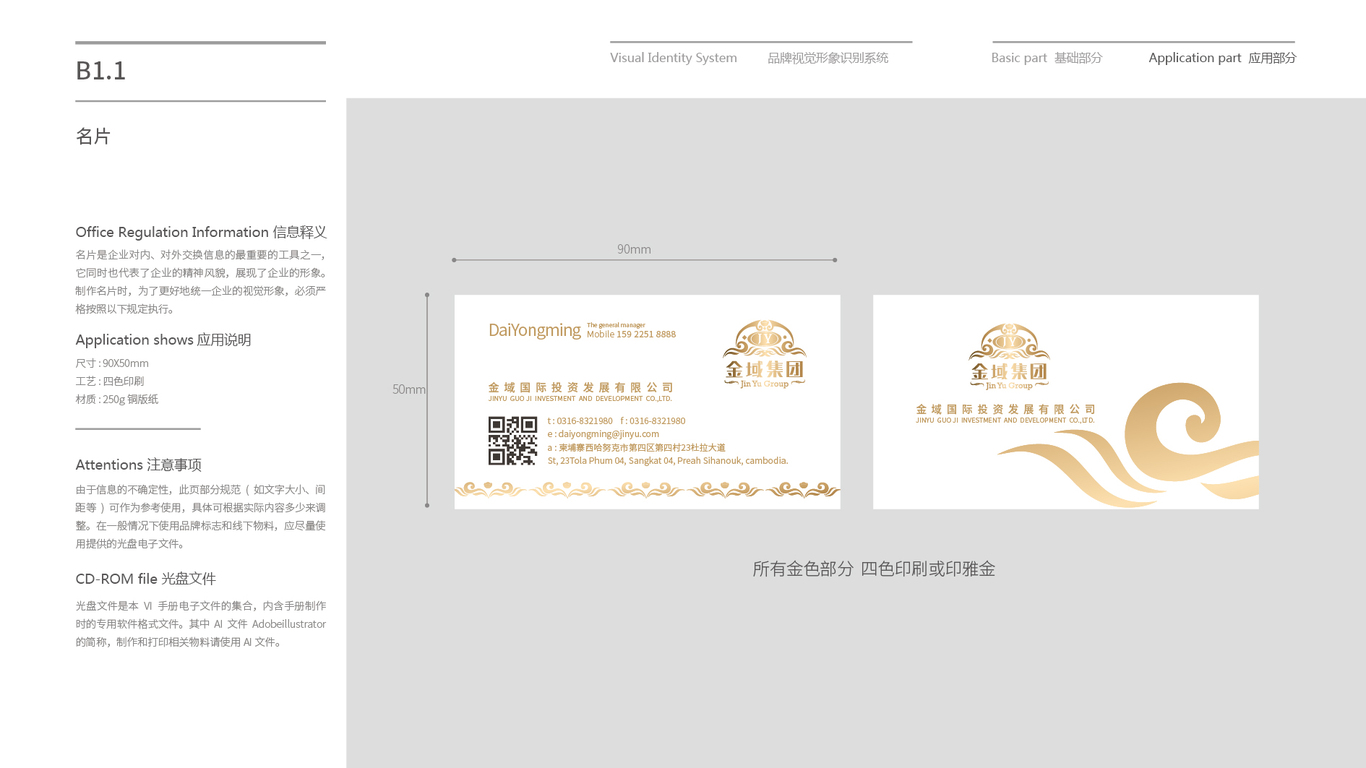
Task: Click "金域国际投资发展有限公司" on the front card
Action: coord(581,387)
